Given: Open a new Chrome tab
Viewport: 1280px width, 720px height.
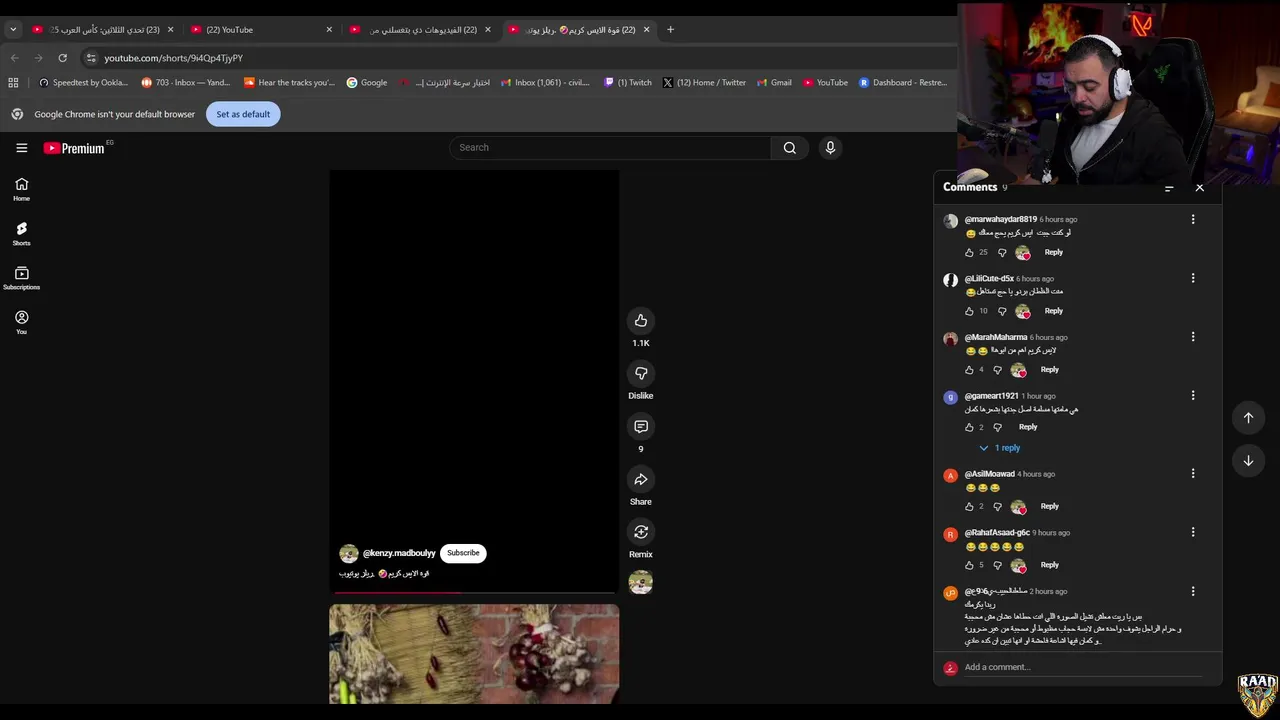Looking at the screenshot, I should click(670, 30).
